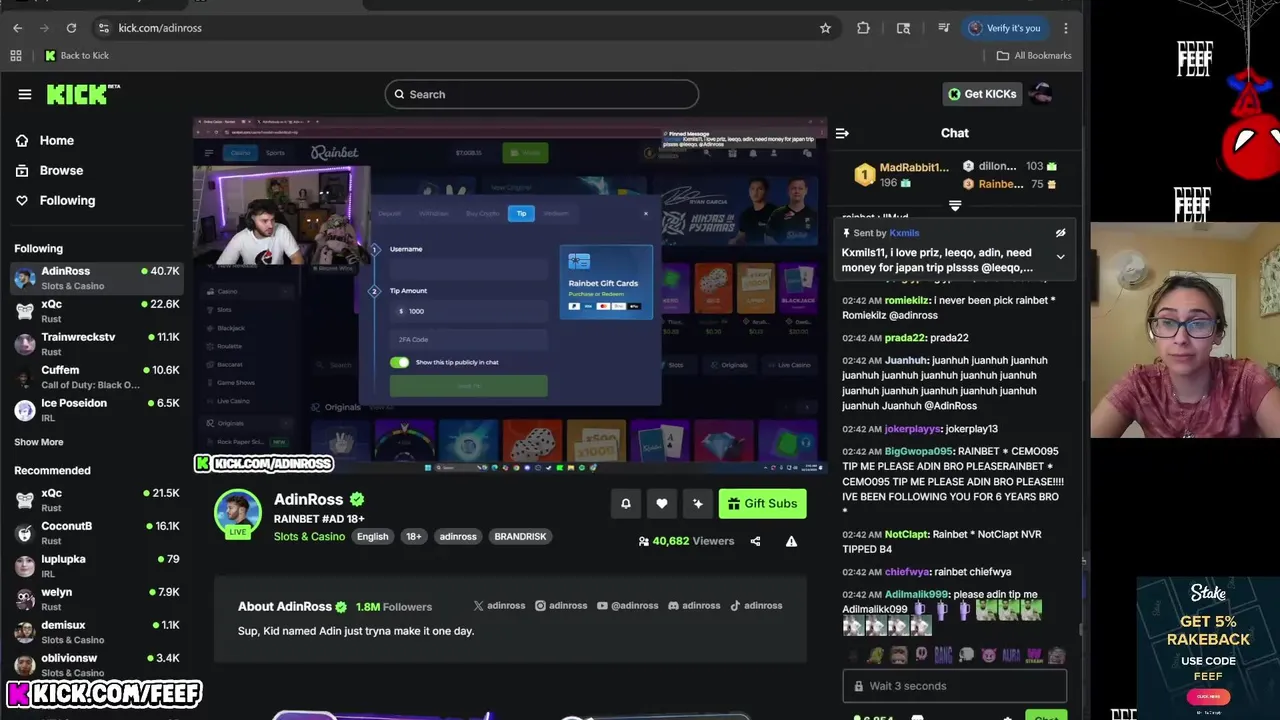Open the Kick hamburger menu
Screen dimensions: 1280x720
pos(24,94)
